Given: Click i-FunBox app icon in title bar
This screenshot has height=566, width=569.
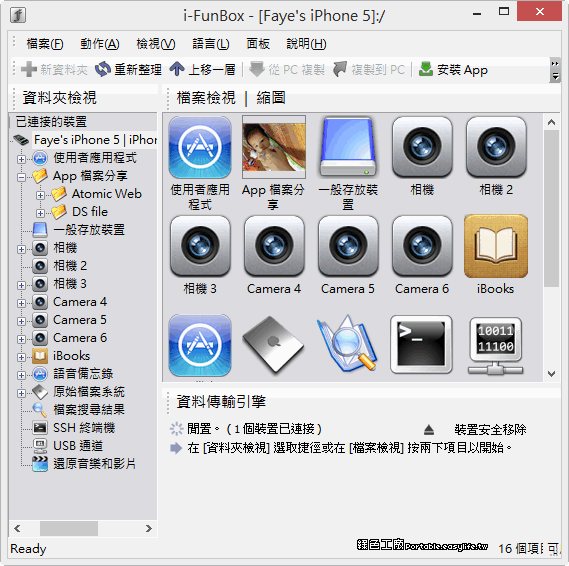Looking at the screenshot, I should pyautogui.click(x=18, y=15).
